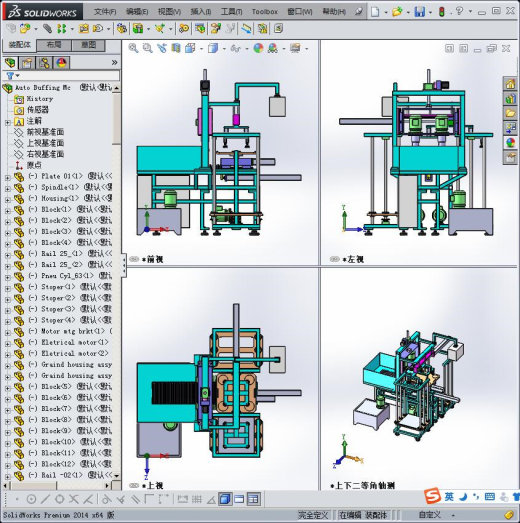Click the New document icon
Viewport: 520px width, 523px height.
tap(375, 12)
